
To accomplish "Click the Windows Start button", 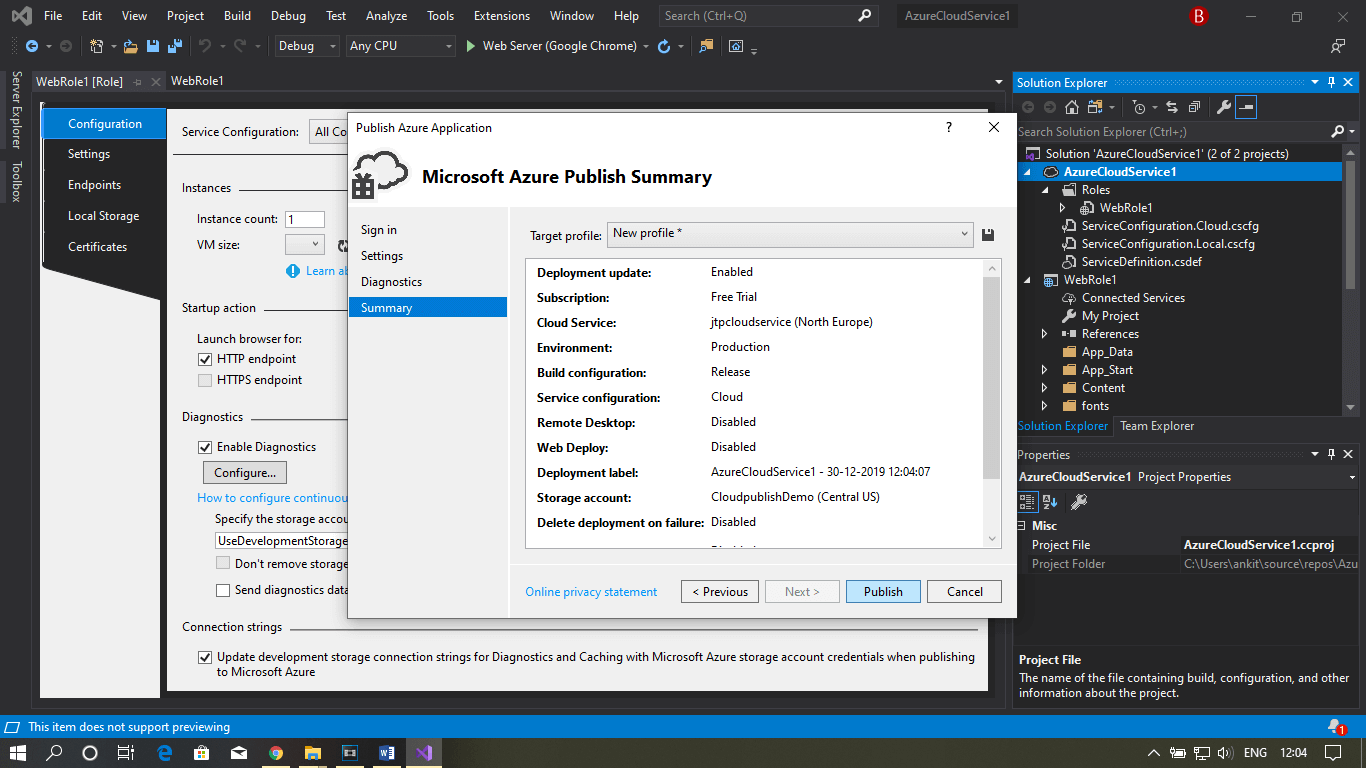I will point(18,753).
